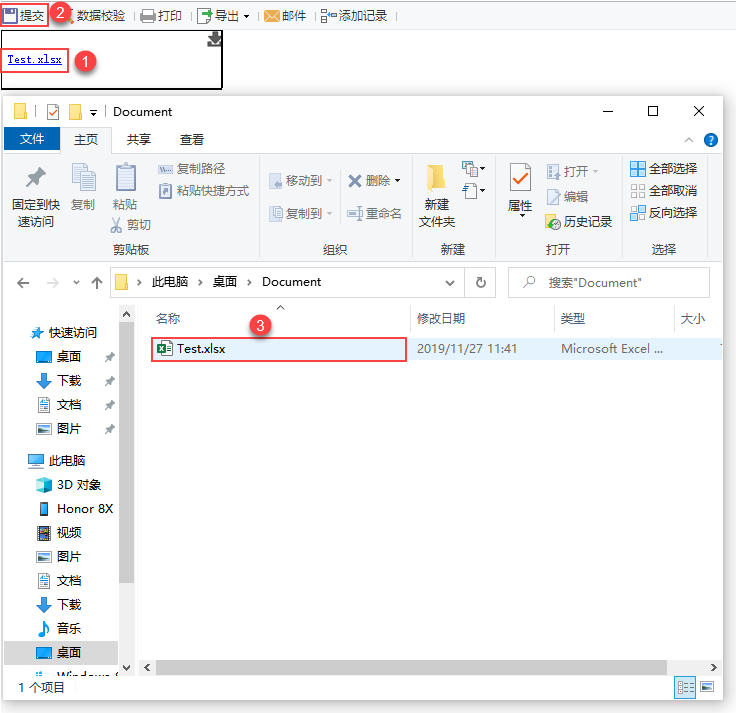
Task: Open the new item dropdown
Action: tap(473, 169)
